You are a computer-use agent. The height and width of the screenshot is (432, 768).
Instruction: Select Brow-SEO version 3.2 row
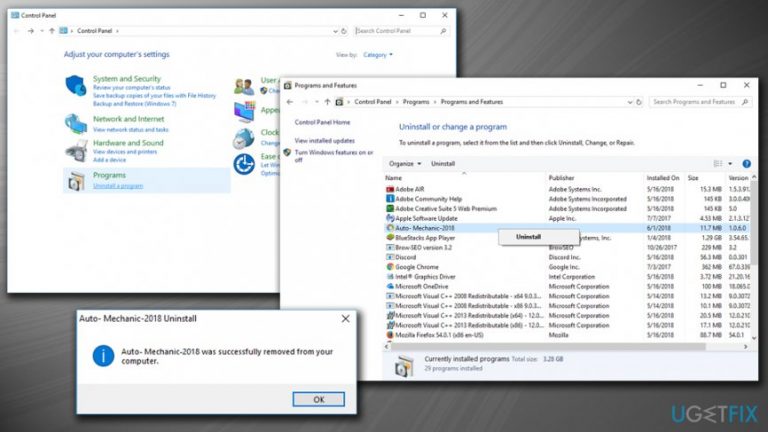pos(567,247)
